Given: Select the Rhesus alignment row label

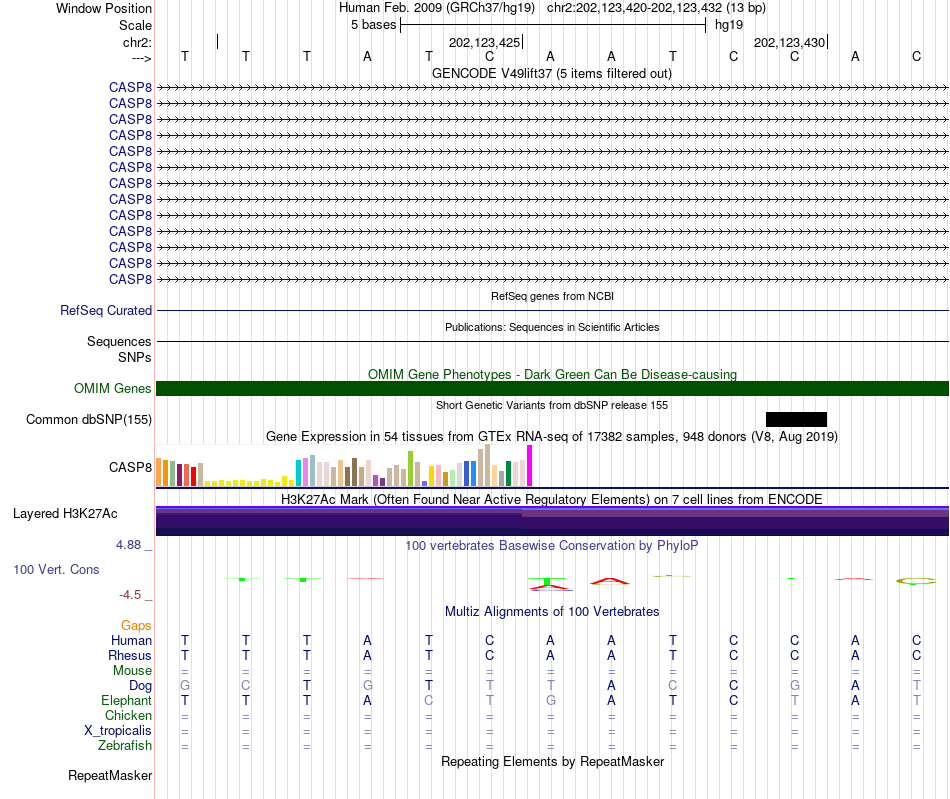Looking at the screenshot, I should point(130,655).
